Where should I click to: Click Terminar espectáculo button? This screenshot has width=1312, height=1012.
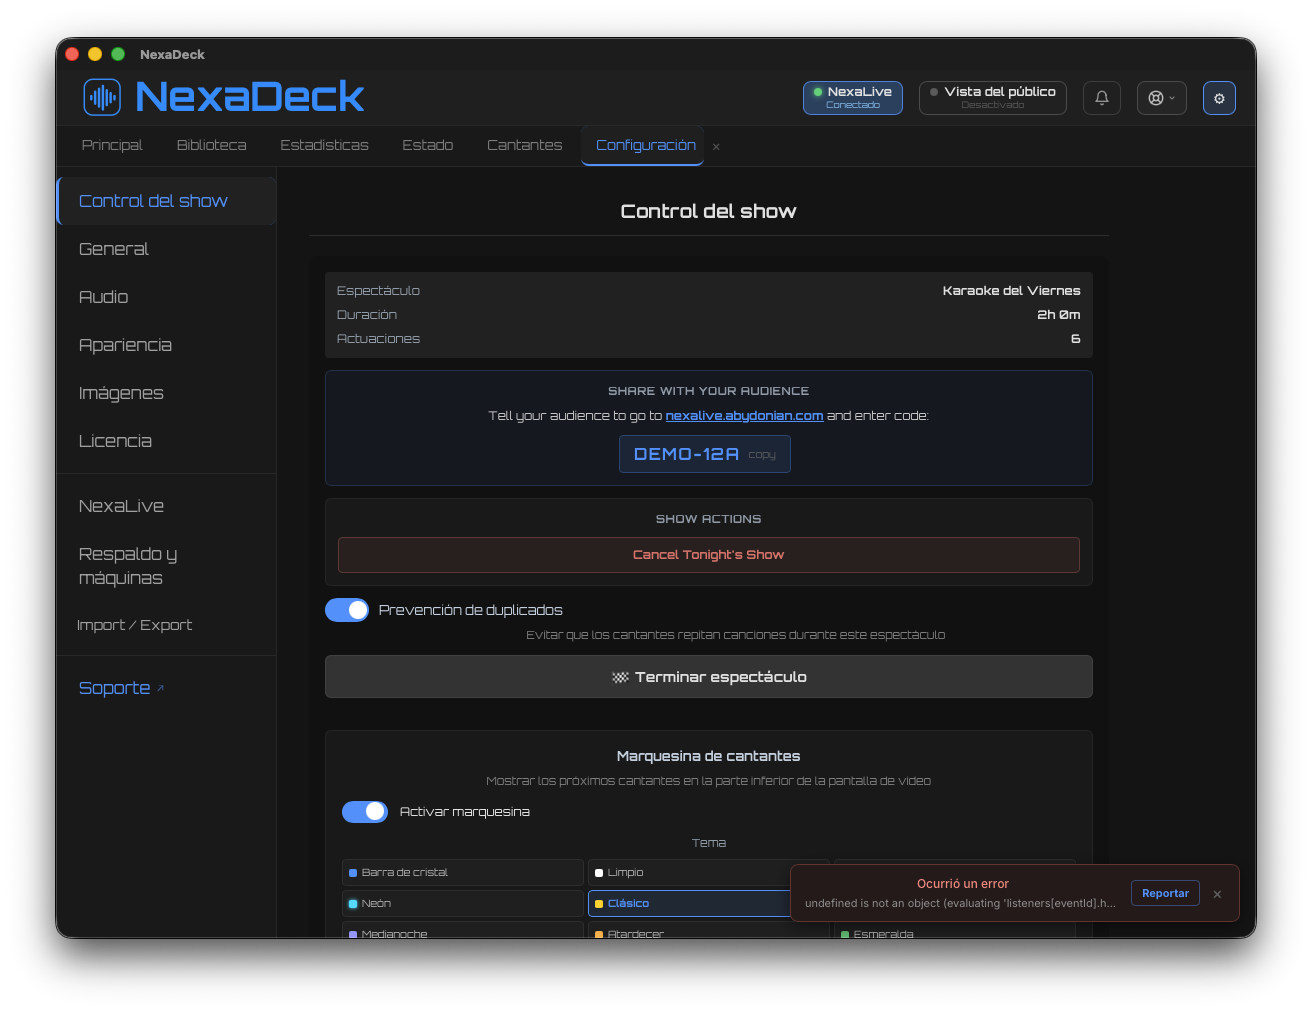709,677
